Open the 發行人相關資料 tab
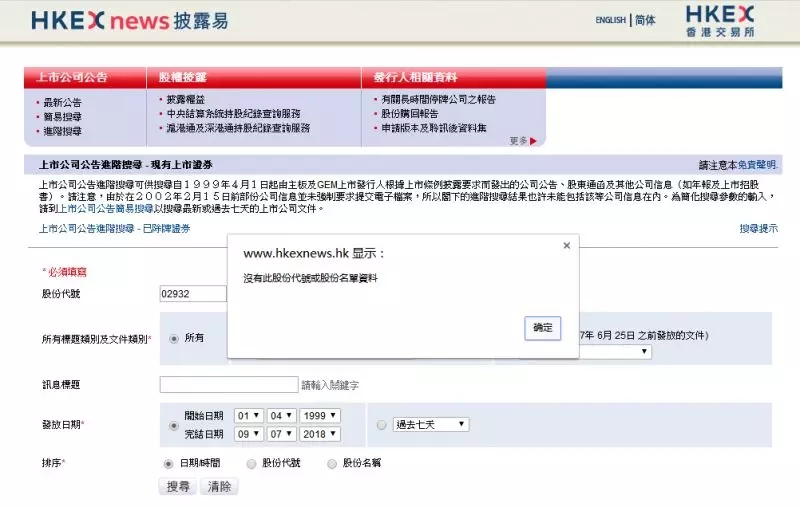The width and height of the screenshot is (800, 507). [x=415, y=78]
